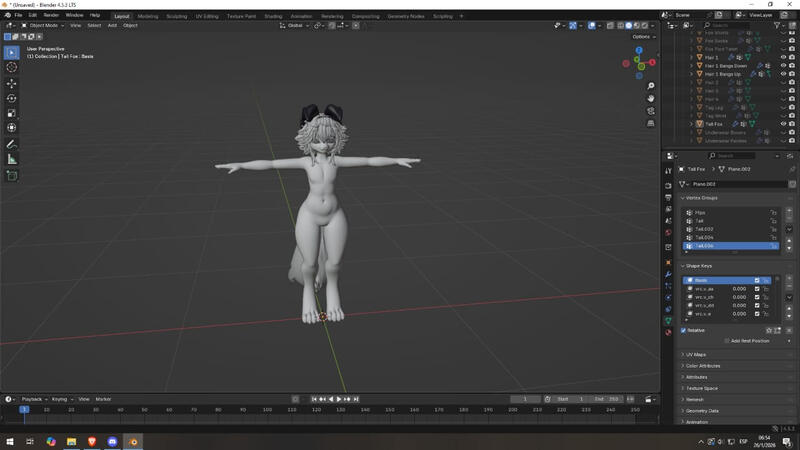
Task: Open the Particles properties tab
Action: pyautogui.click(x=668, y=286)
